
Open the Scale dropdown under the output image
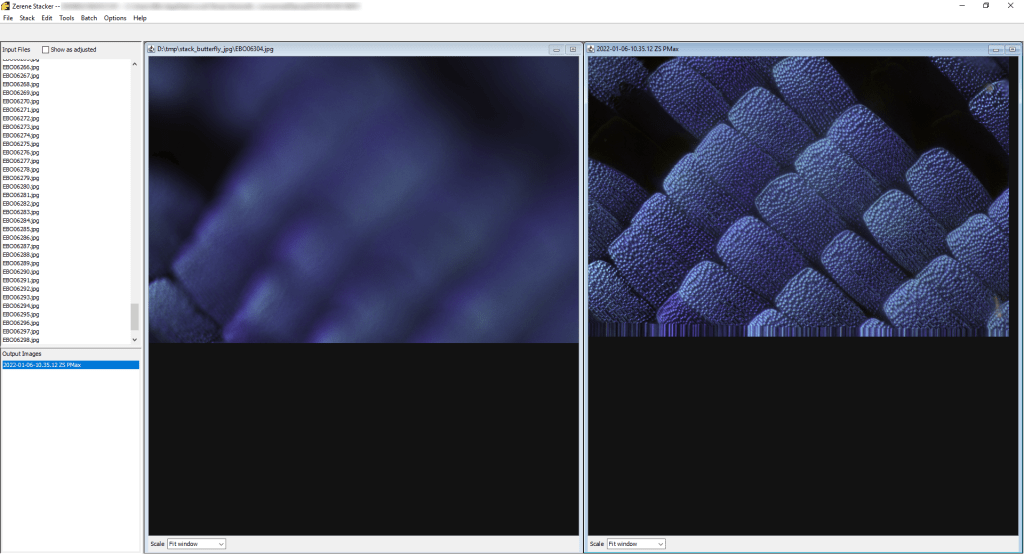coord(636,544)
